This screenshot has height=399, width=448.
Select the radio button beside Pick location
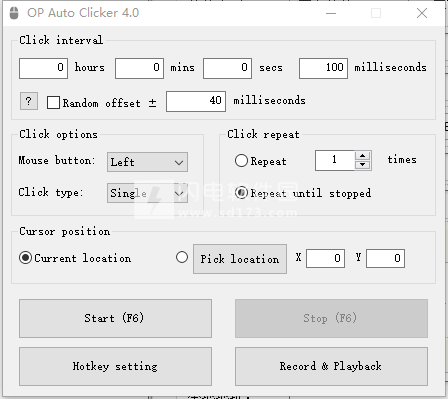[182, 257]
